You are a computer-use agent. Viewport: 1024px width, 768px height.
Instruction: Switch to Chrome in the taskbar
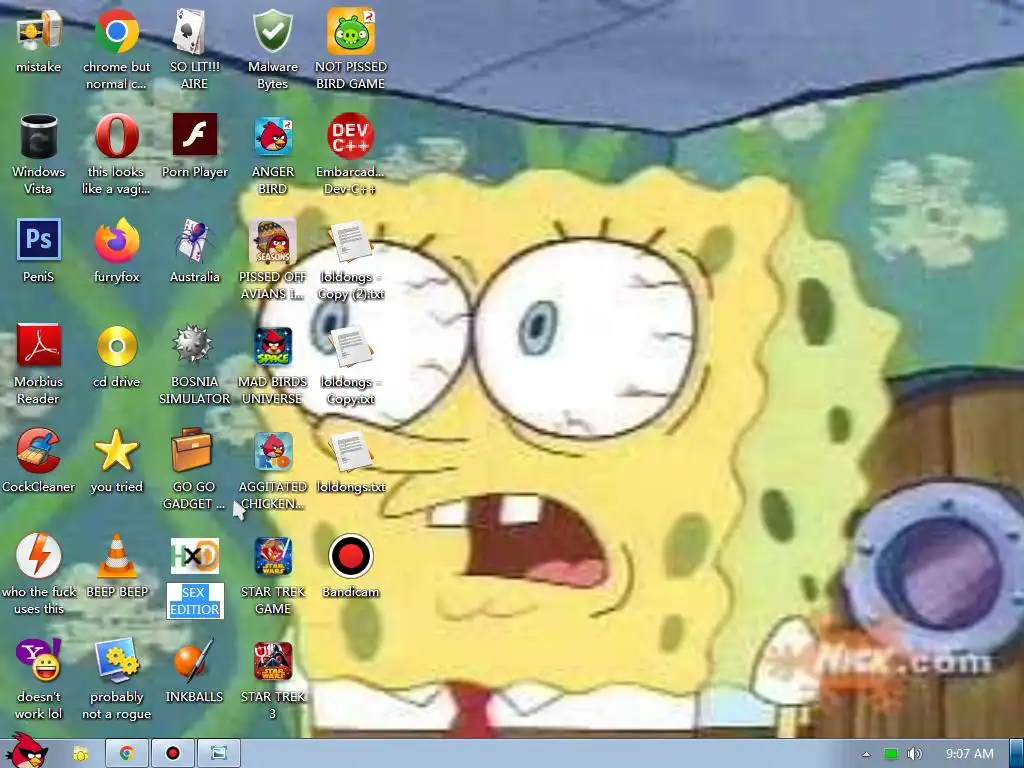(126, 754)
